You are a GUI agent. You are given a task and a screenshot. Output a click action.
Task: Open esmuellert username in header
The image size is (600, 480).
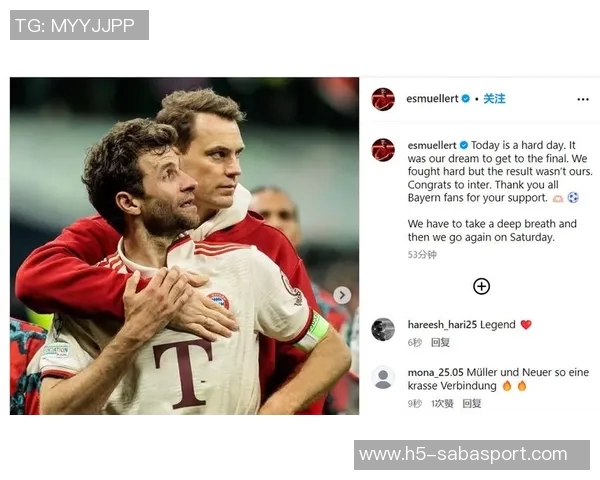[432, 99]
